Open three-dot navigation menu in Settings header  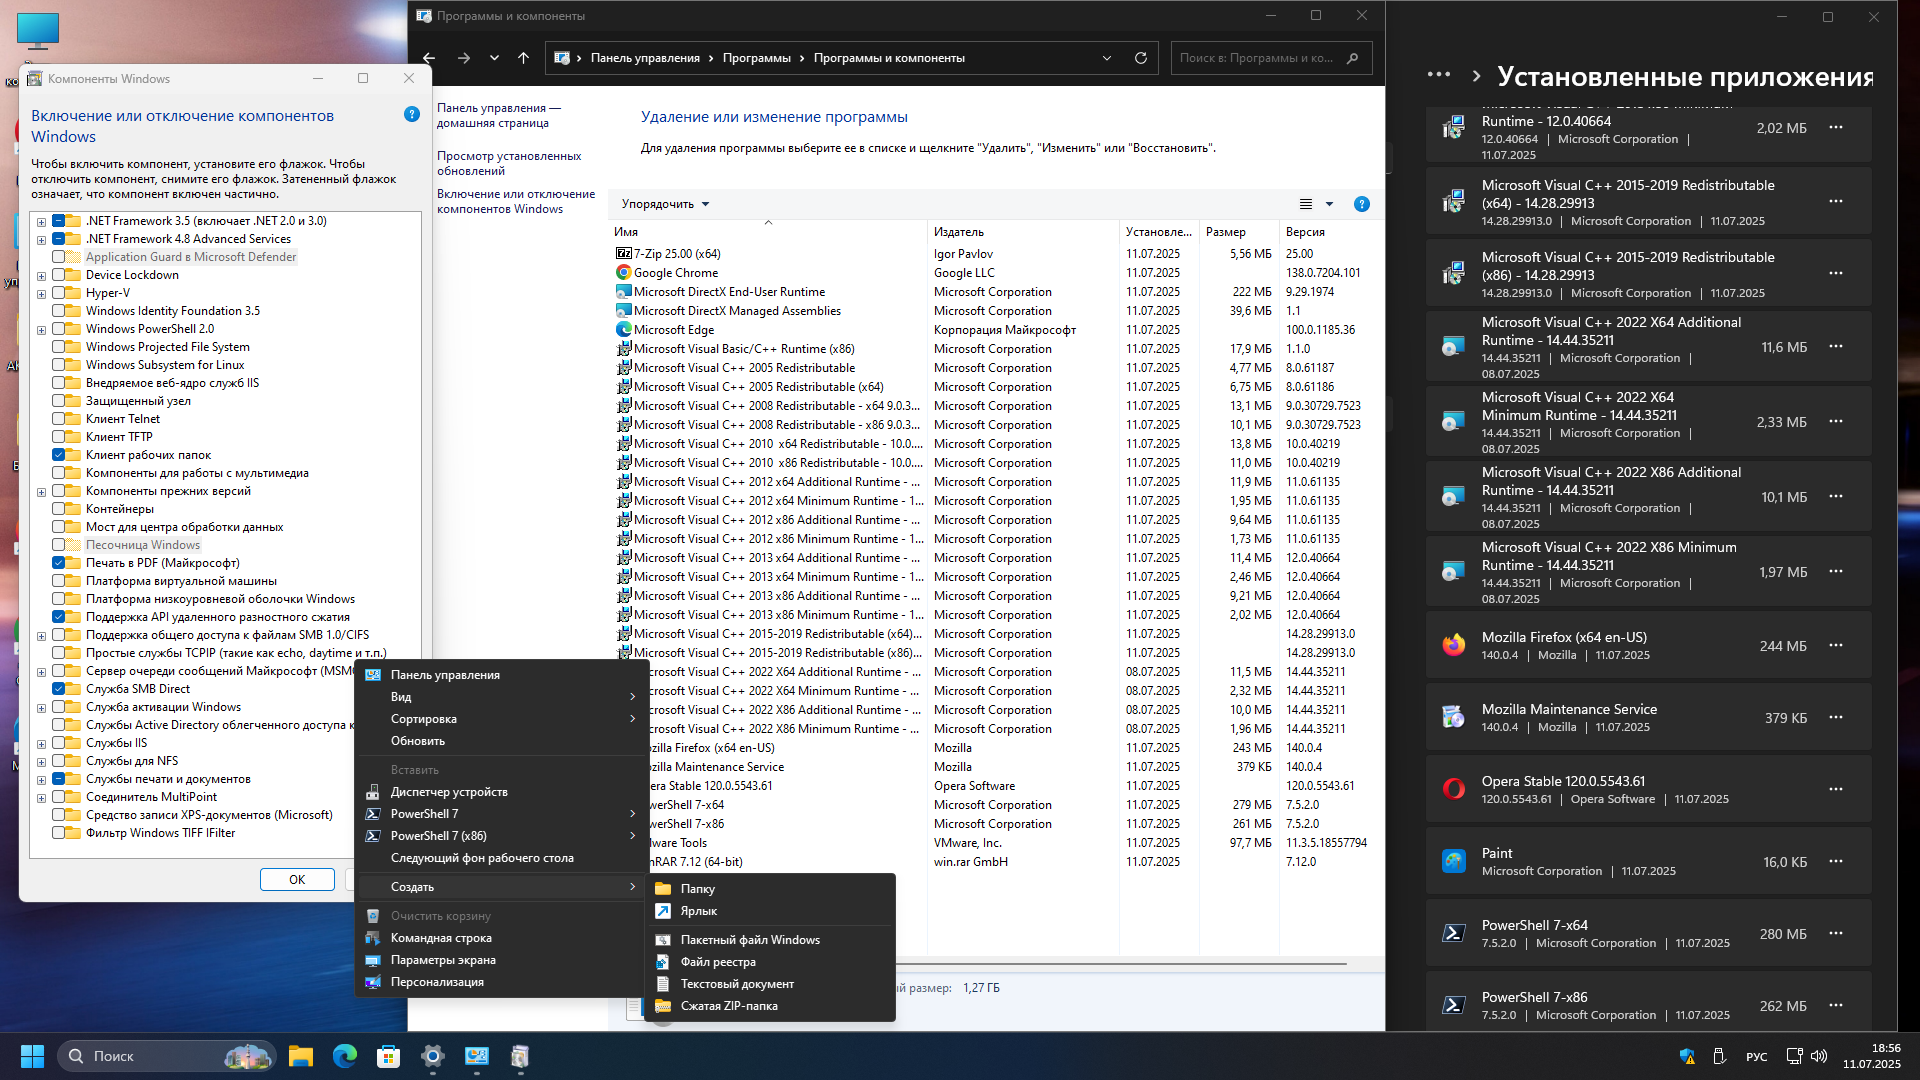coord(1439,75)
